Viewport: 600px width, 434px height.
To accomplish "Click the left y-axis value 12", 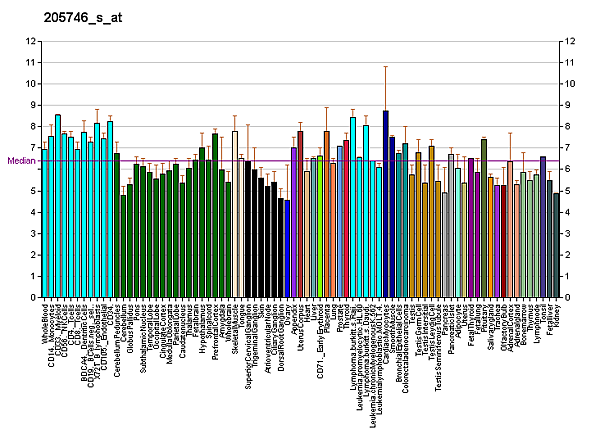I will pos(33,42).
